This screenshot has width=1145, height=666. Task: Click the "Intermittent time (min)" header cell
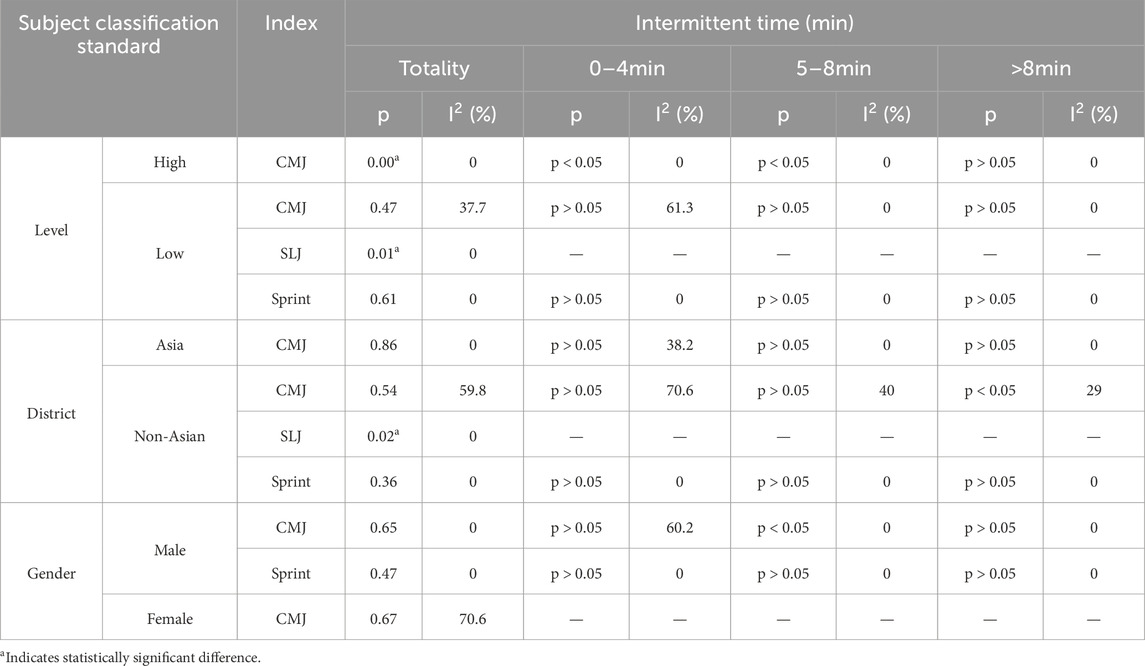coord(744,24)
